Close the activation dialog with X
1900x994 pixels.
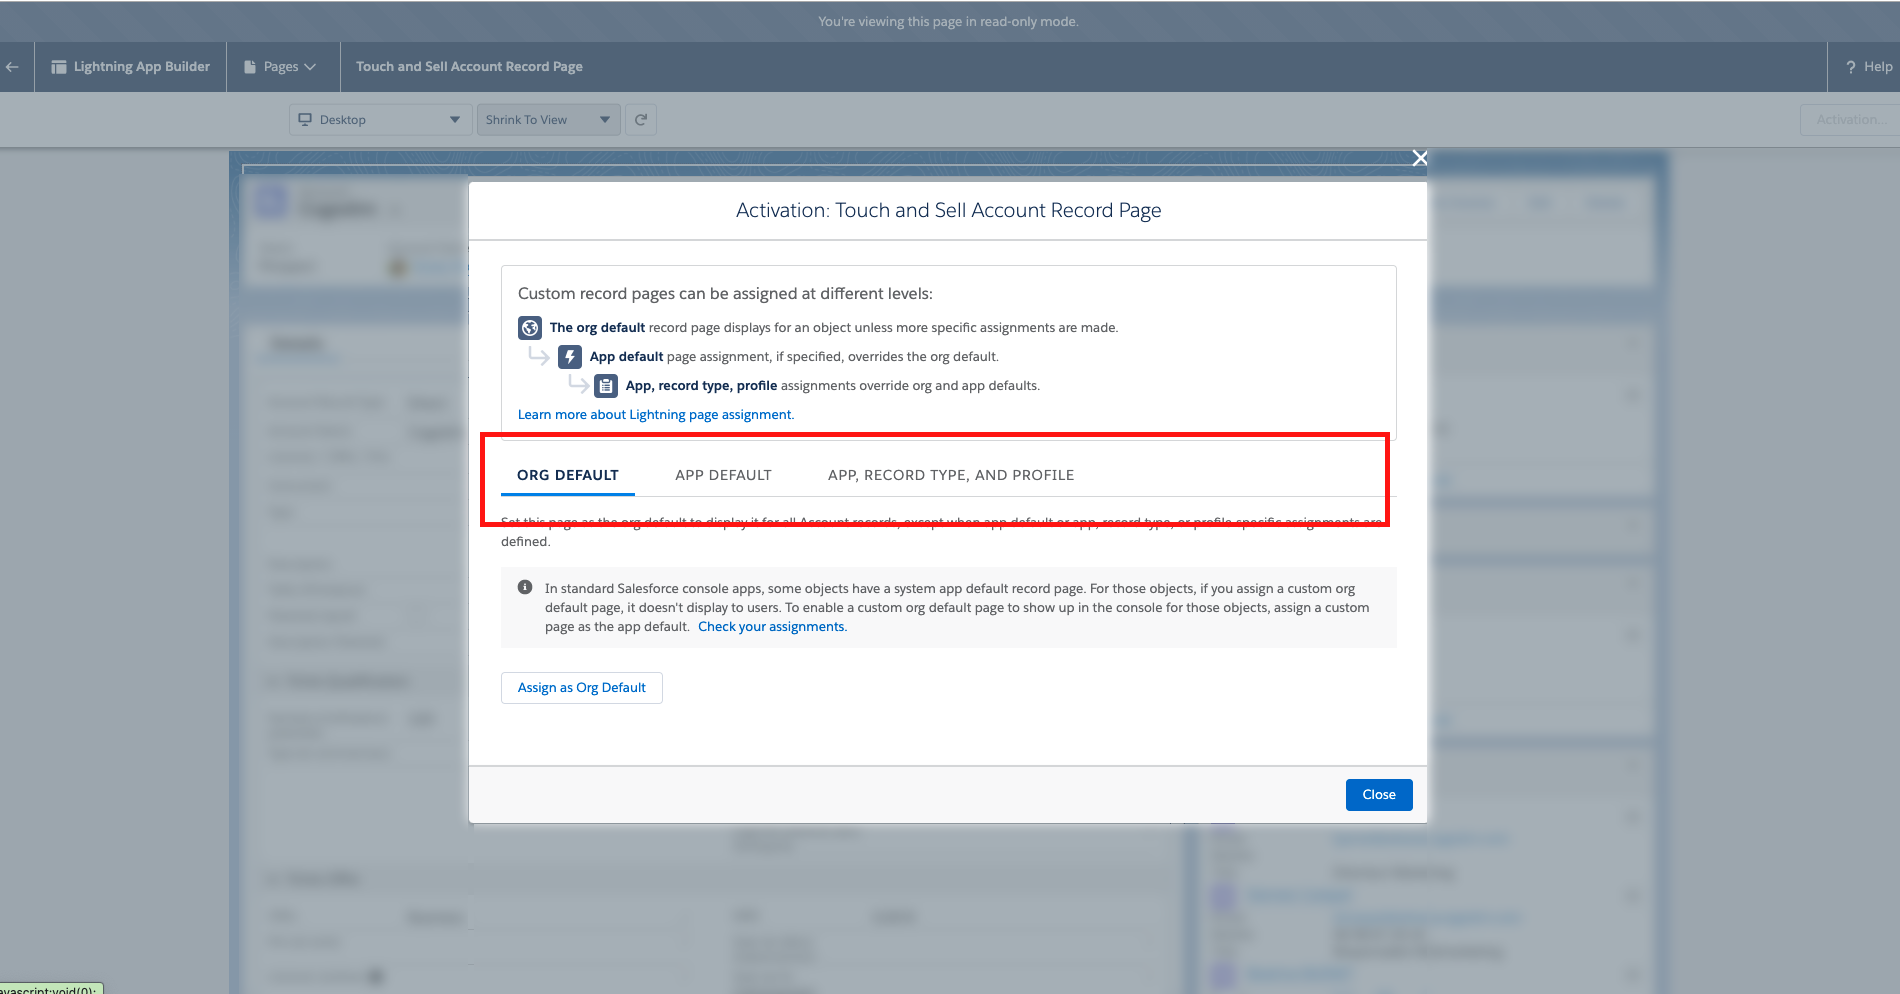1419,158
